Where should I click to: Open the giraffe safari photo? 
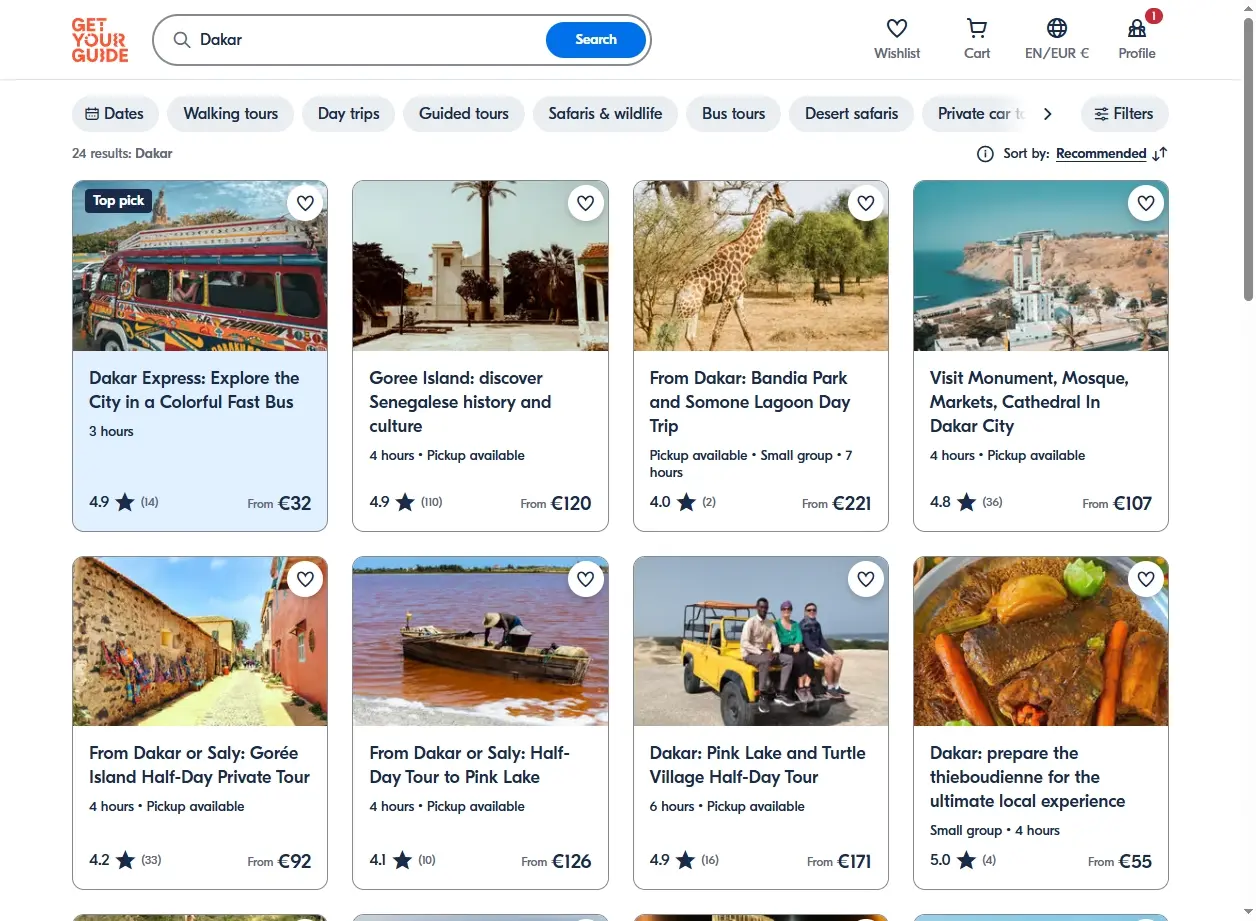click(761, 266)
